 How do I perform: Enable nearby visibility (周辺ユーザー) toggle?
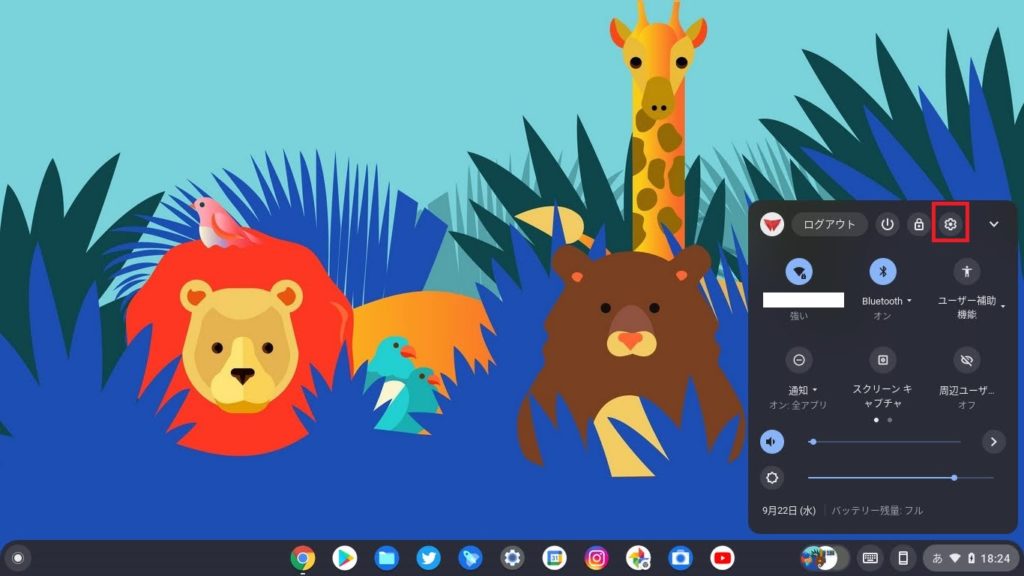click(x=966, y=360)
